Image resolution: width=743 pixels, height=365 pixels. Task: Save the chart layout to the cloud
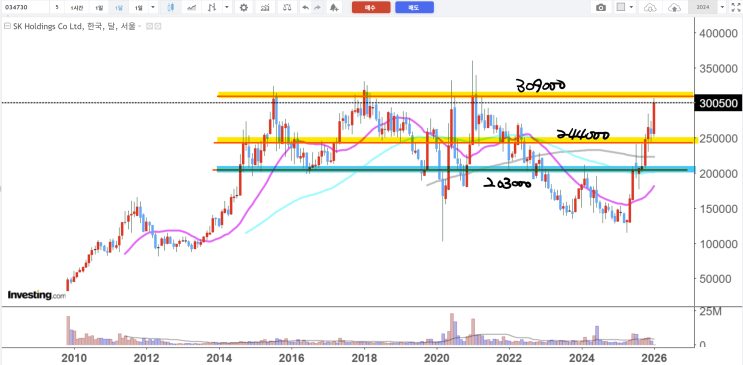tap(673, 7)
